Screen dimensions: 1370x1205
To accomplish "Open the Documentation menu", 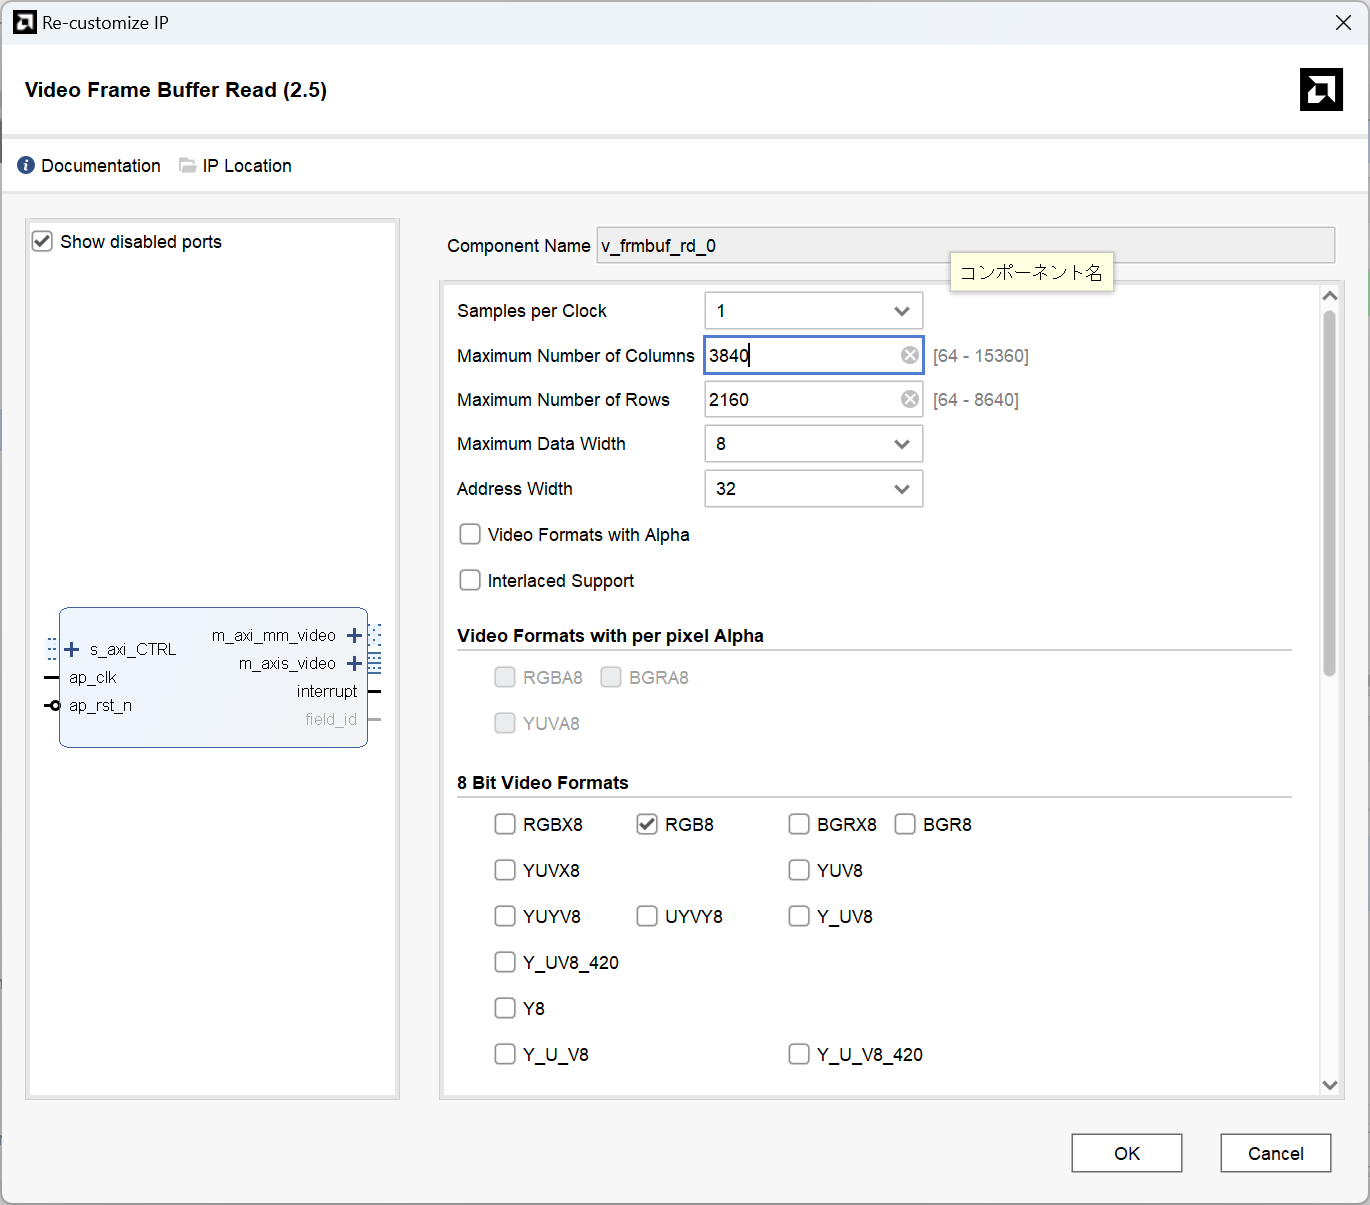I will [x=100, y=166].
